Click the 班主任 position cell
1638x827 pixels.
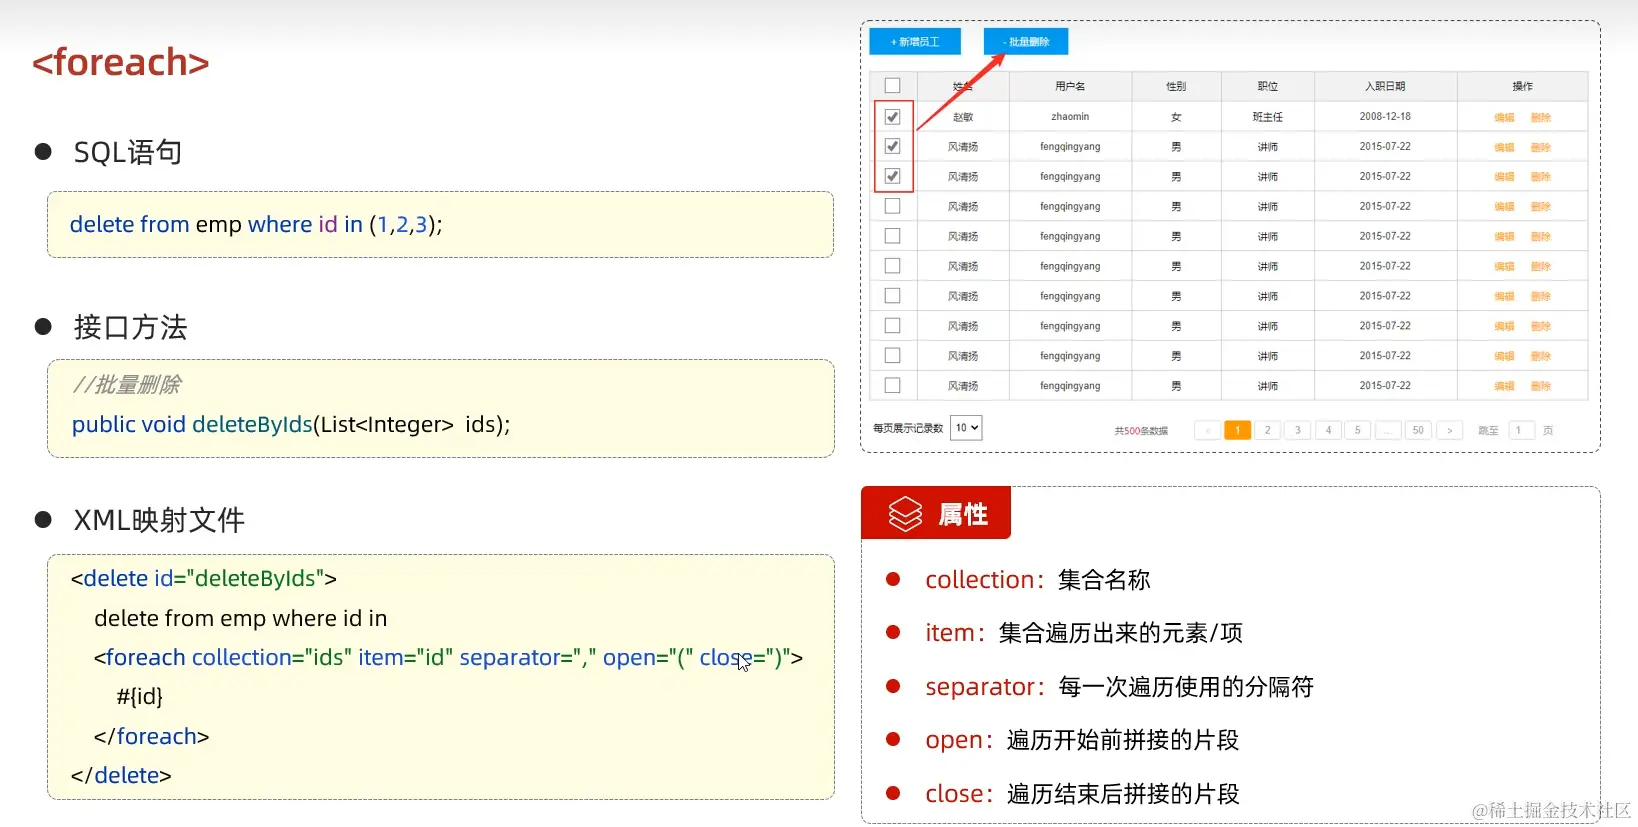point(1268,117)
